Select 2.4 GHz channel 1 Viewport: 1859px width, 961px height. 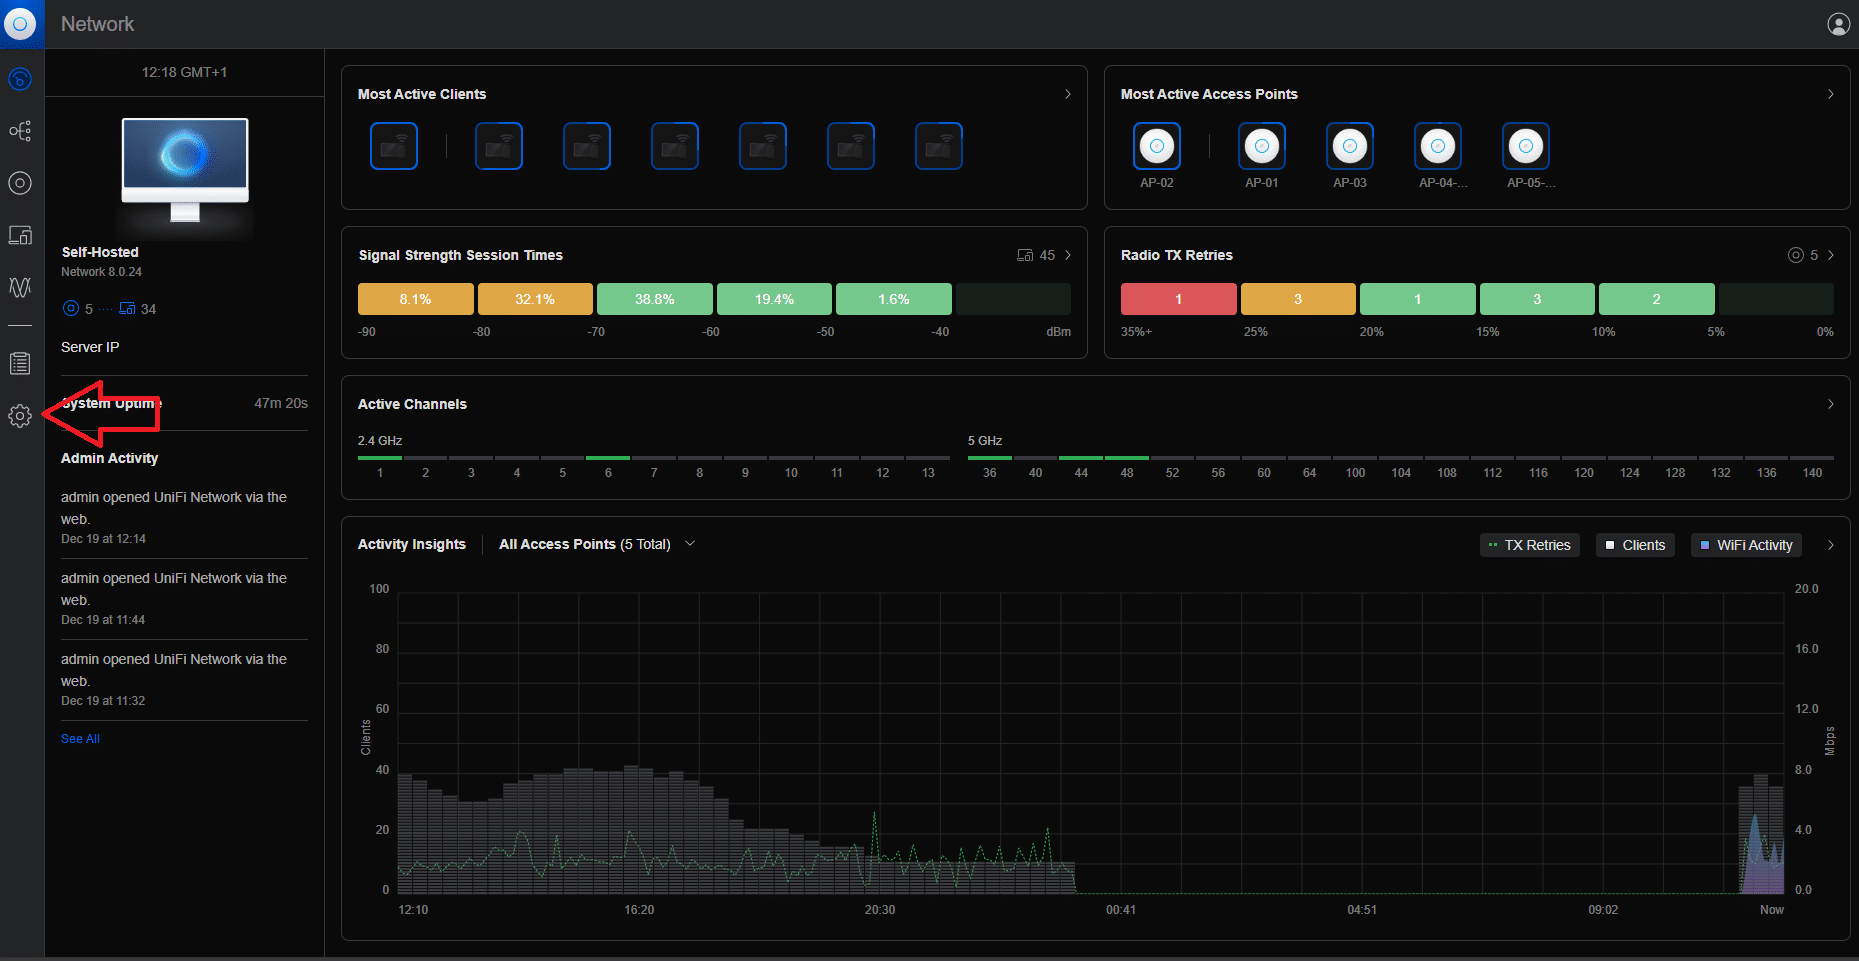[380, 465]
